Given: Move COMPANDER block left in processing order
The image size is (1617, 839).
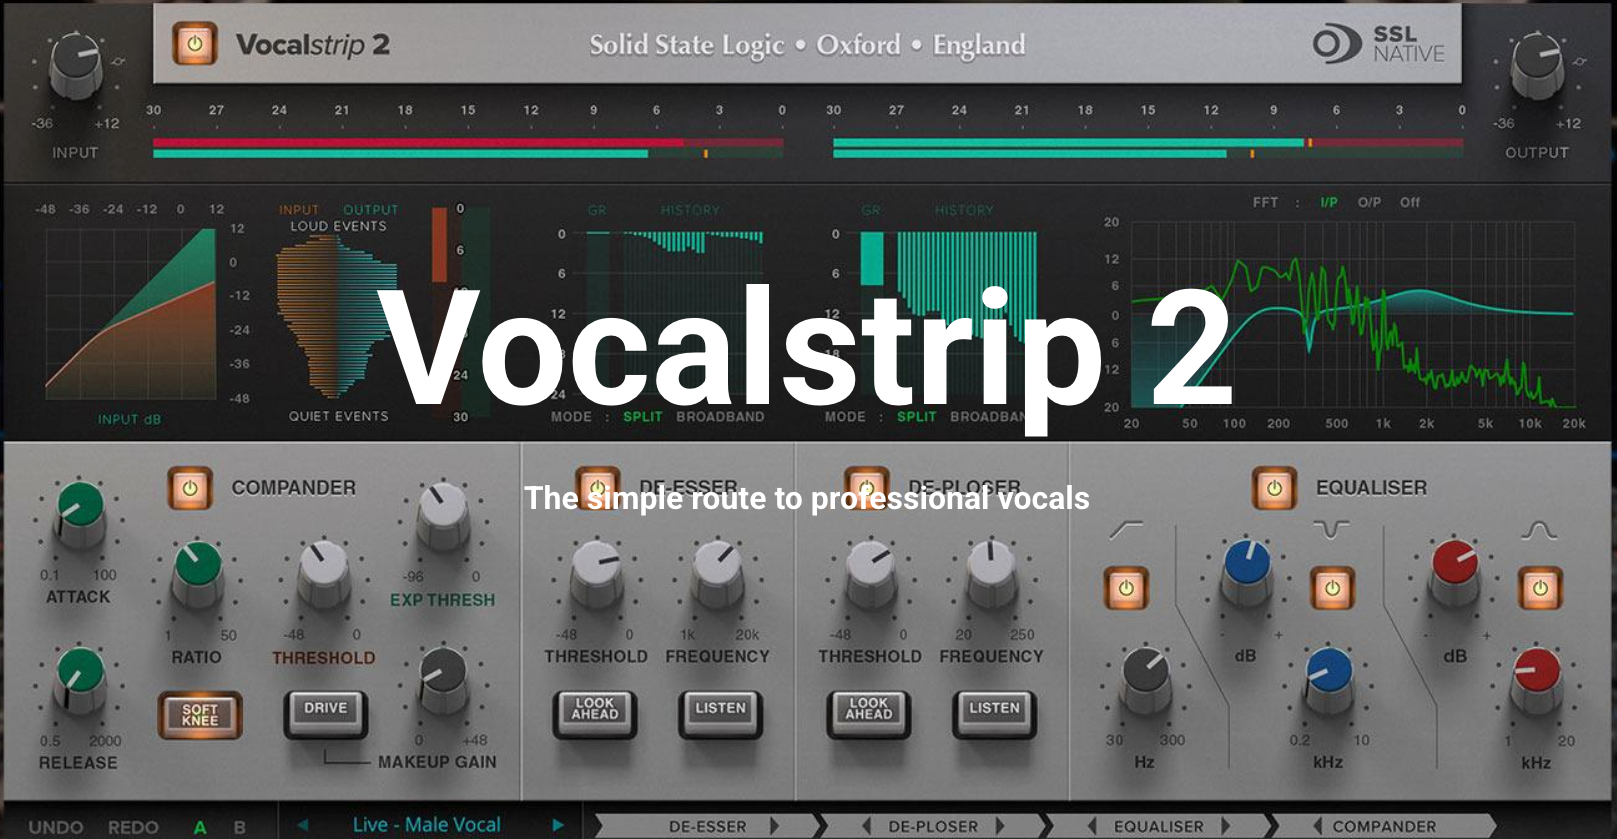Looking at the screenshot, I should click(1317, 826).
